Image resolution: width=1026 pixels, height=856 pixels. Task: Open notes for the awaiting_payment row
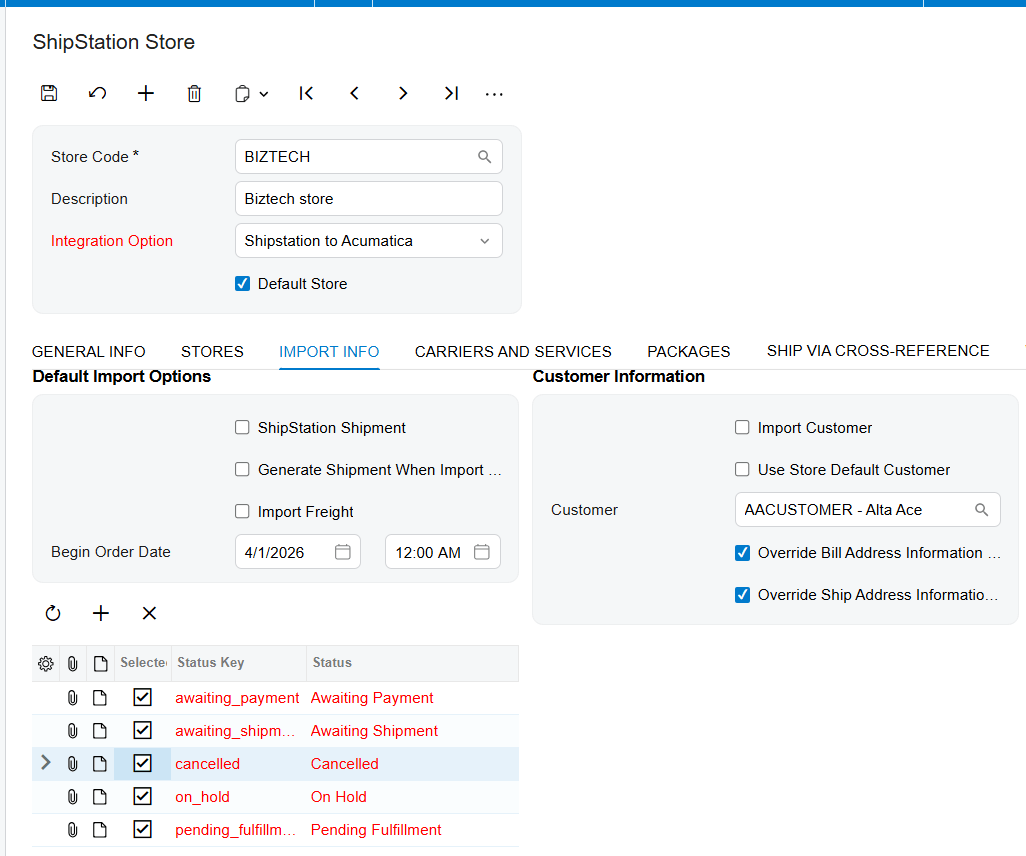coord(100,698)
